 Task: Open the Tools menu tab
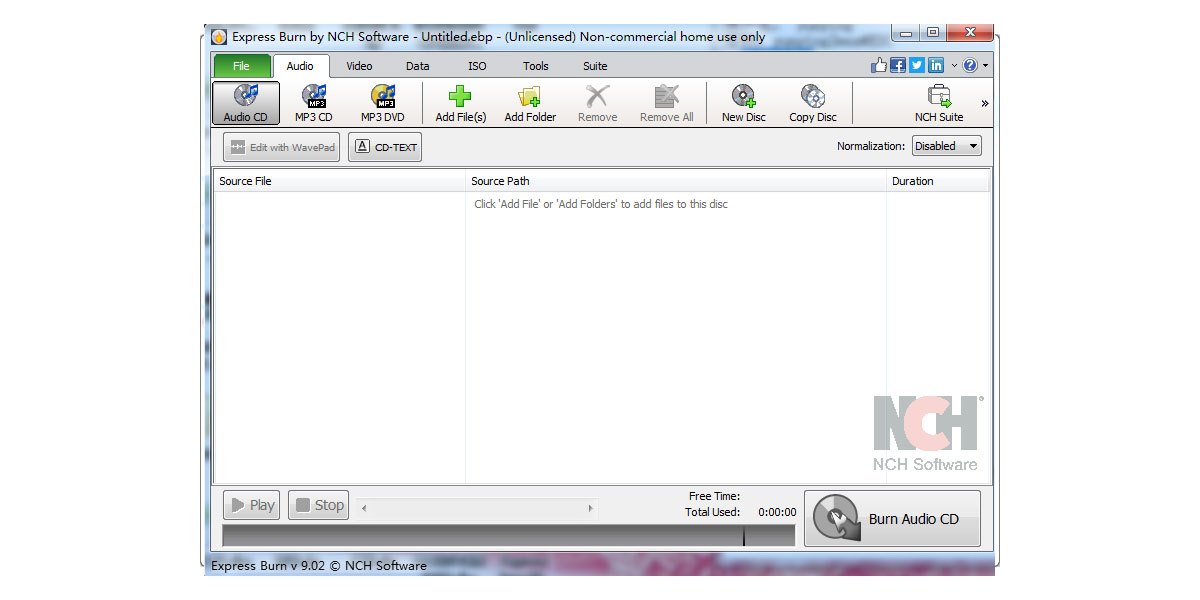535,65
